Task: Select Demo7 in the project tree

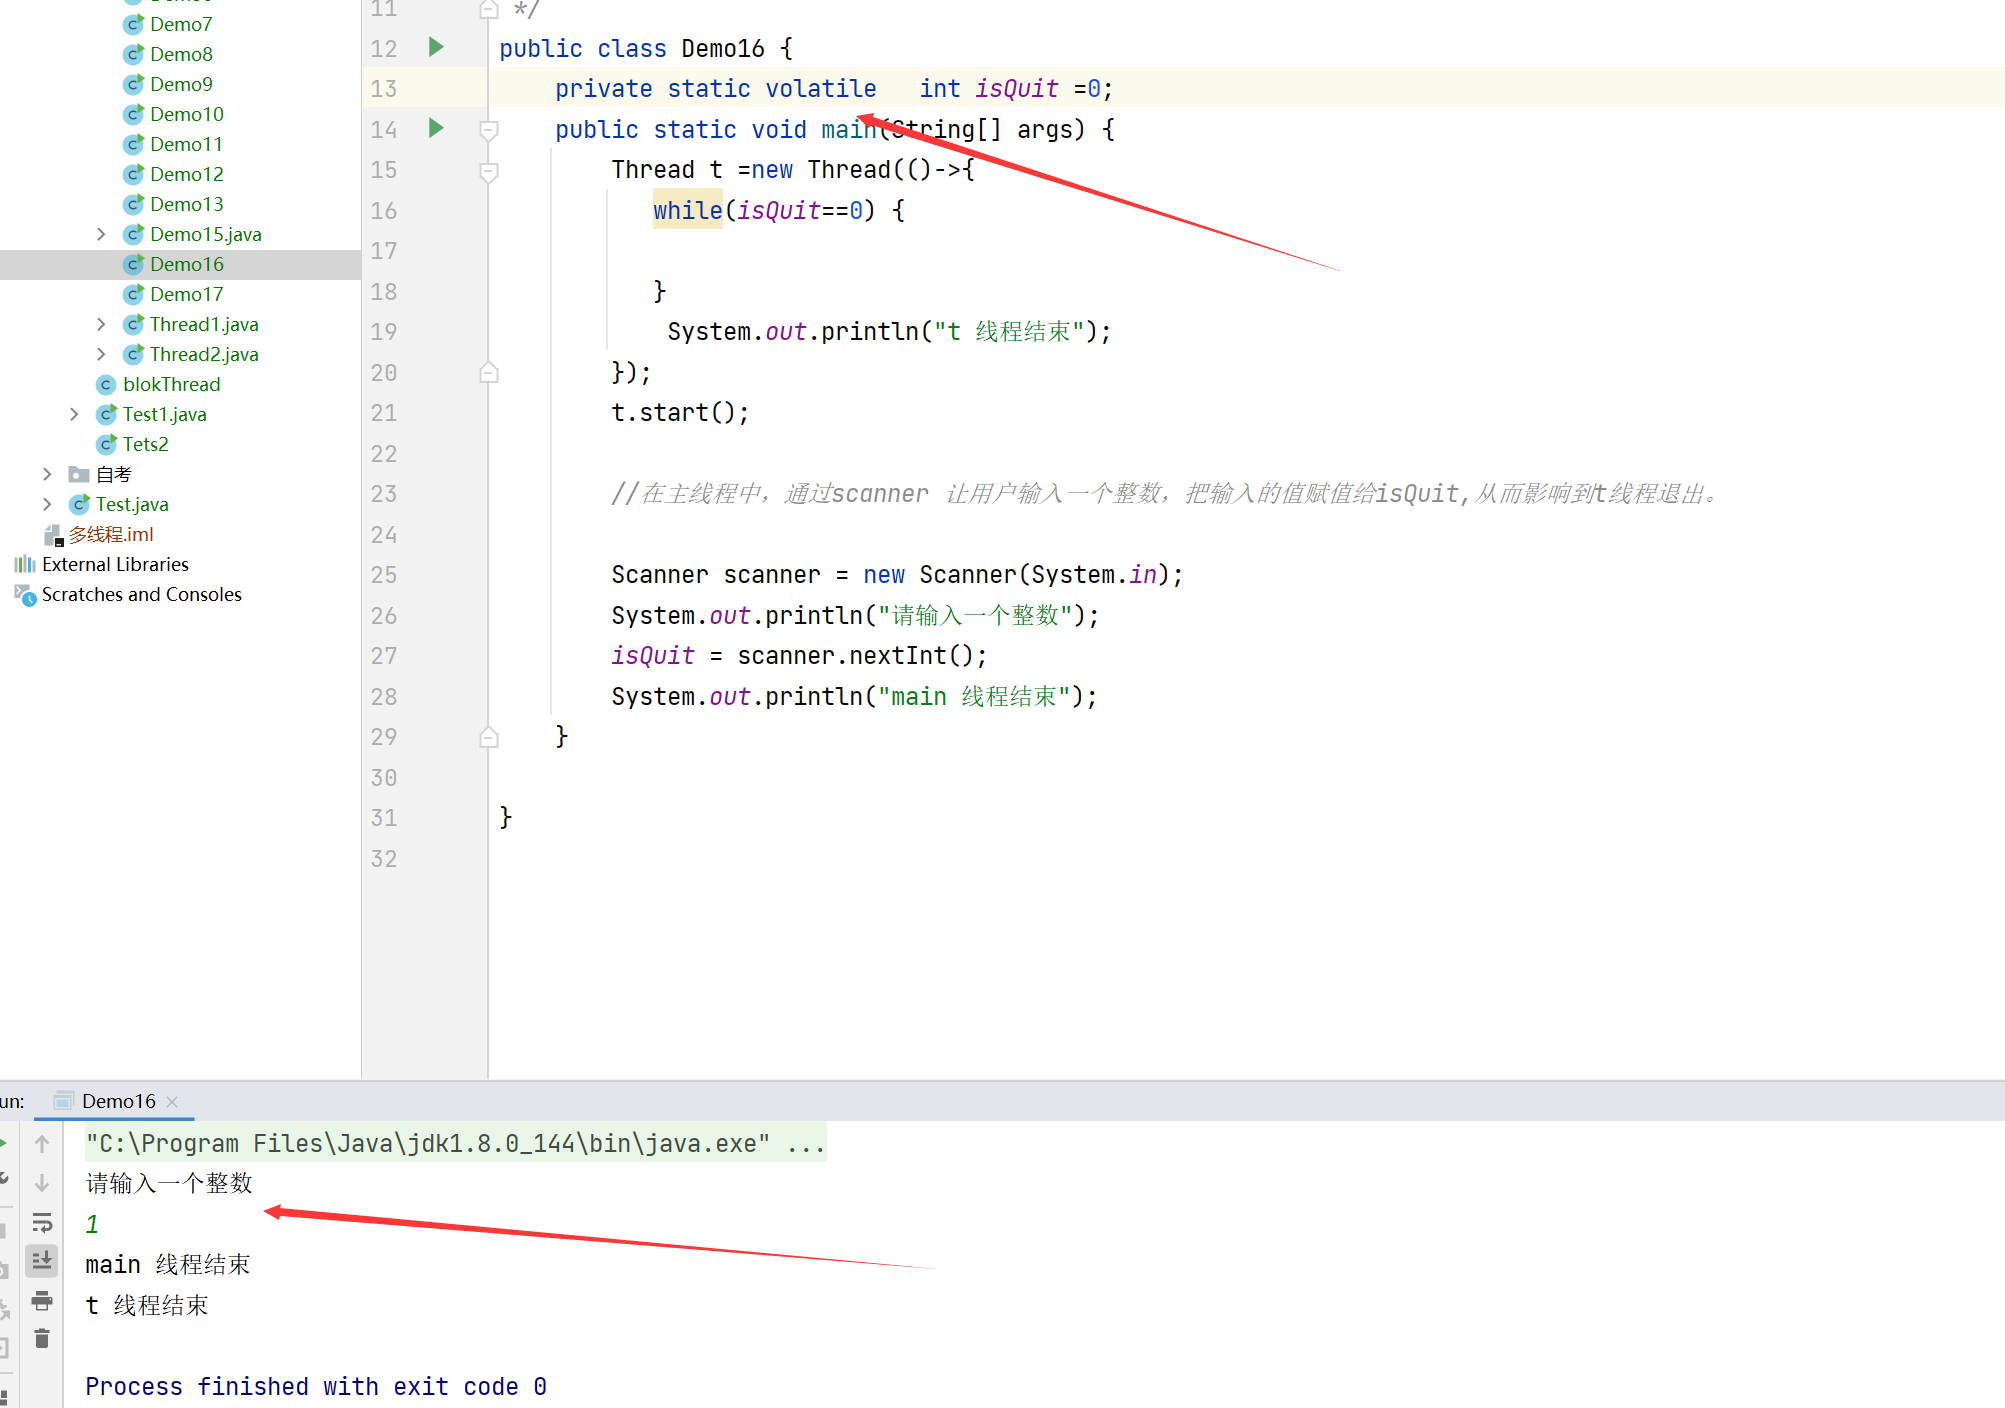Action: [x=181, y=24]
